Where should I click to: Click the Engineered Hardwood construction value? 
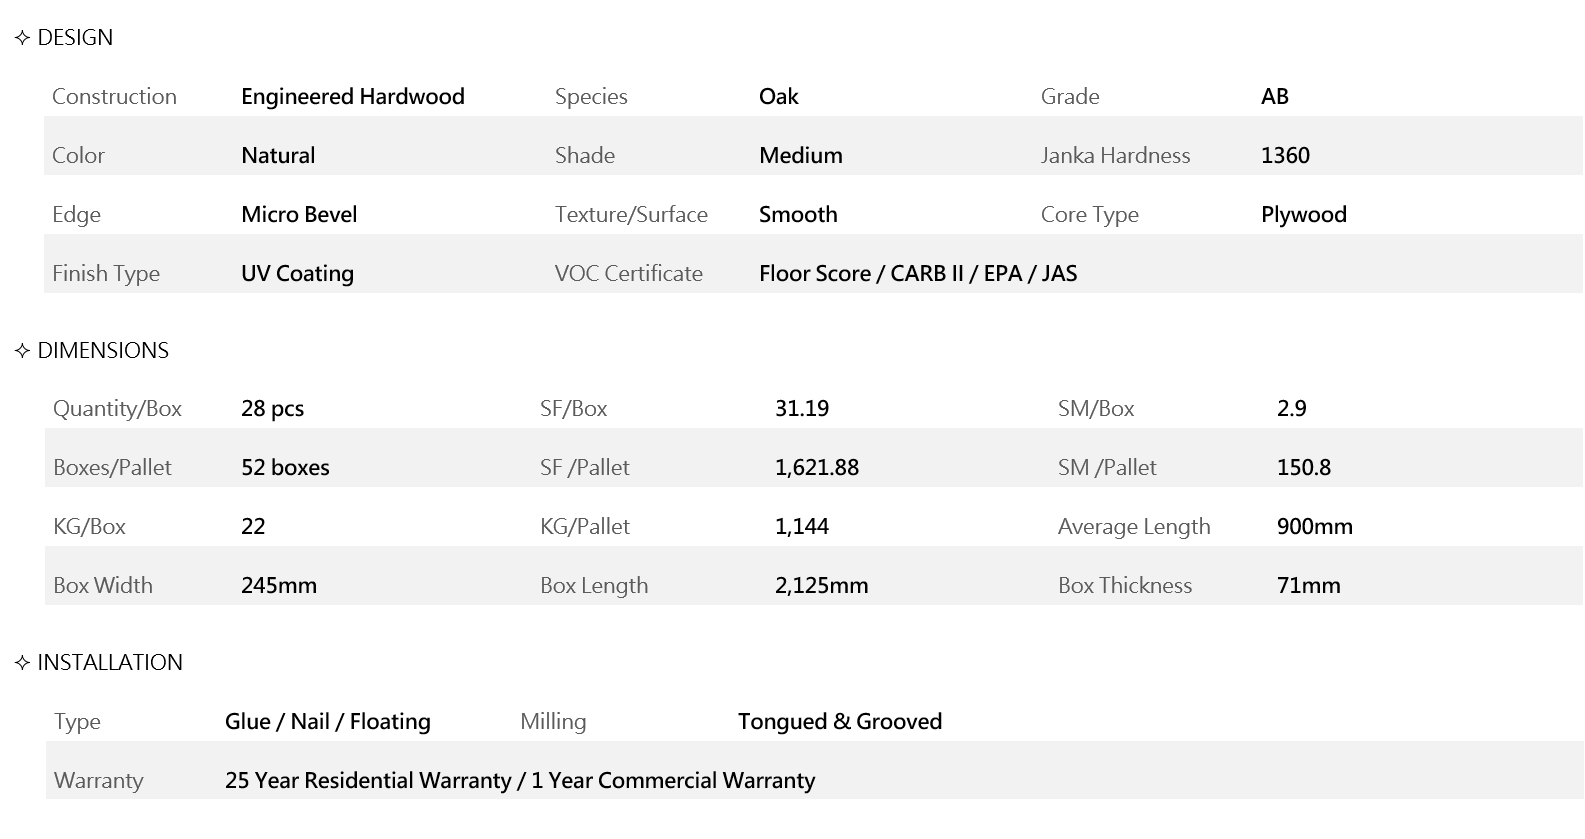pyautogui.click(x=353, y=97)
